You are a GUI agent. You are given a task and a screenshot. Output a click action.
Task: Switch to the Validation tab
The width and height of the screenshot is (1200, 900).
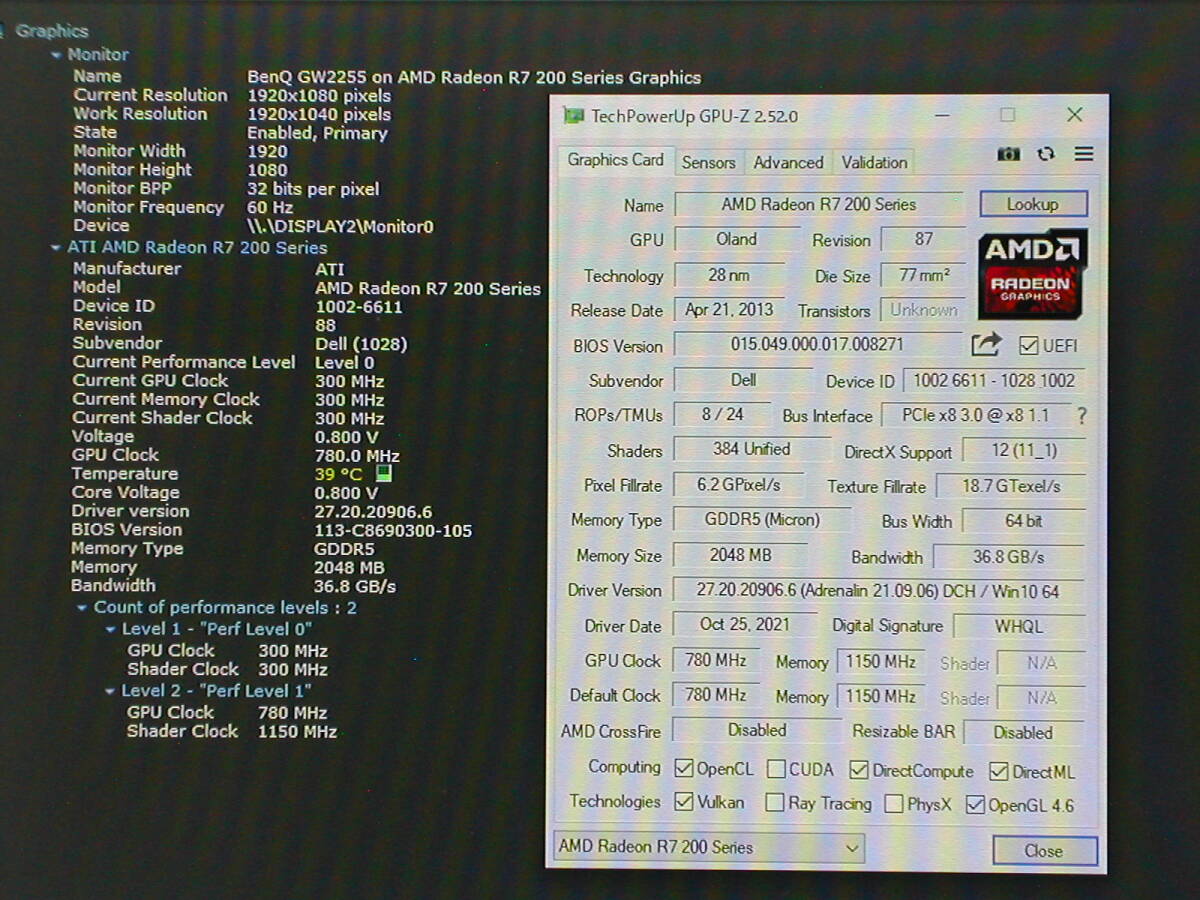coord(874,162)
